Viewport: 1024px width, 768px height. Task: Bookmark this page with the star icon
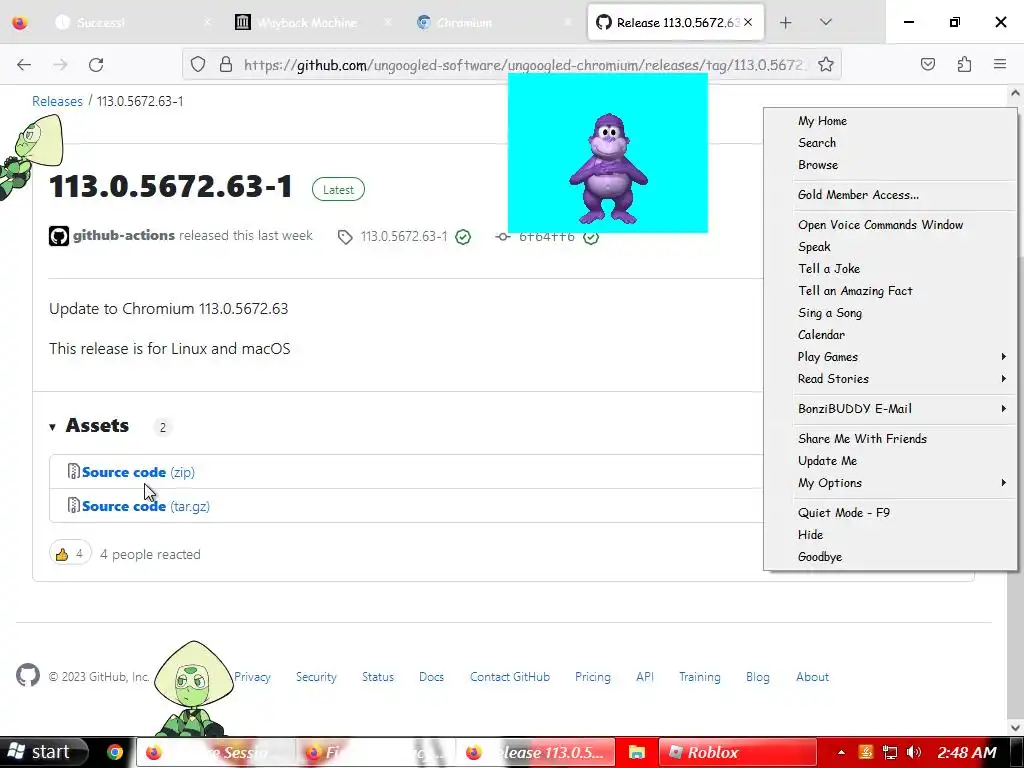[x=825, y=64]
